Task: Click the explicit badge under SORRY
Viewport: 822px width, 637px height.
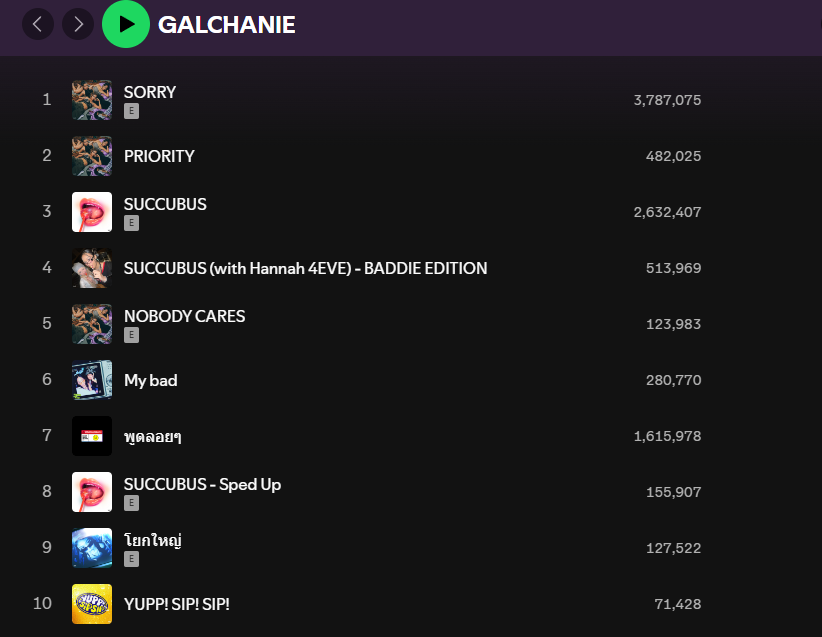Action: (x=131, y=112)
